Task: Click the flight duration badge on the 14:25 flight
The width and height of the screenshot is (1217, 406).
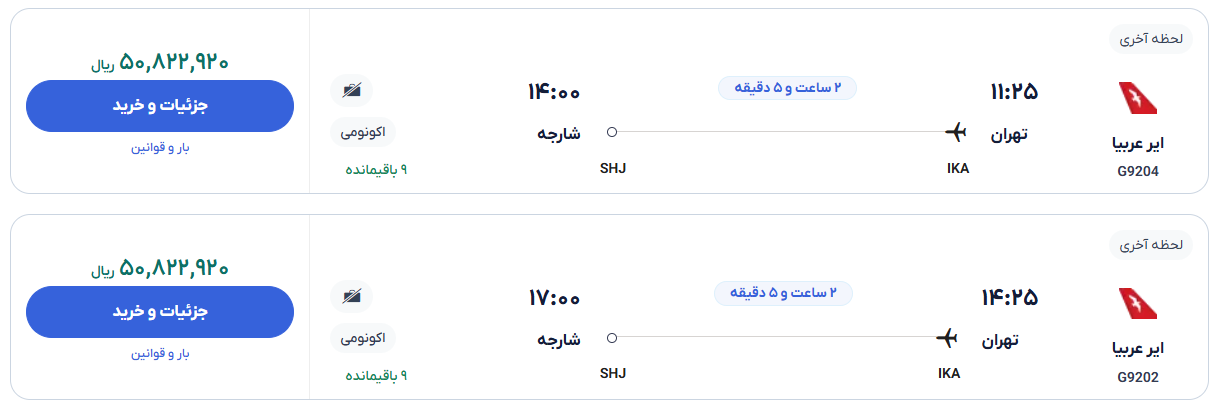Action: tap(783, 294)
